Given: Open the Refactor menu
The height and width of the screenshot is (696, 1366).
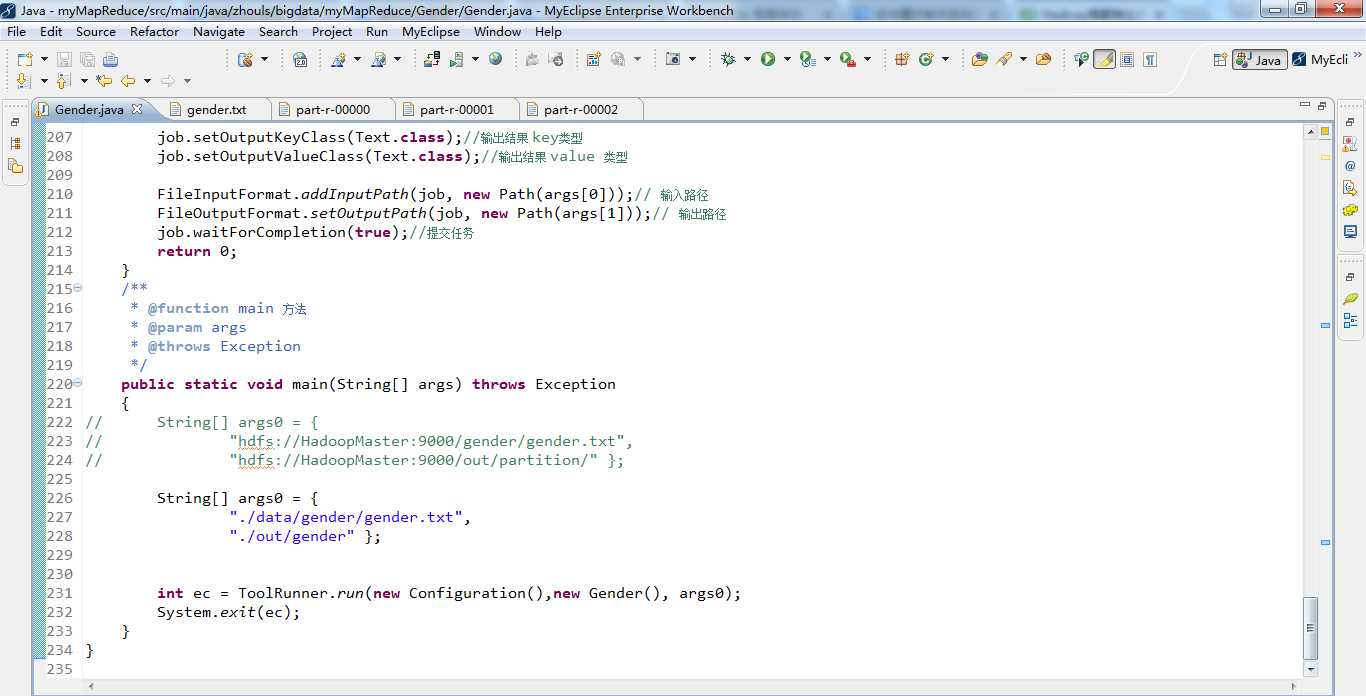Looking at the screenshot, I should point(155,31).
